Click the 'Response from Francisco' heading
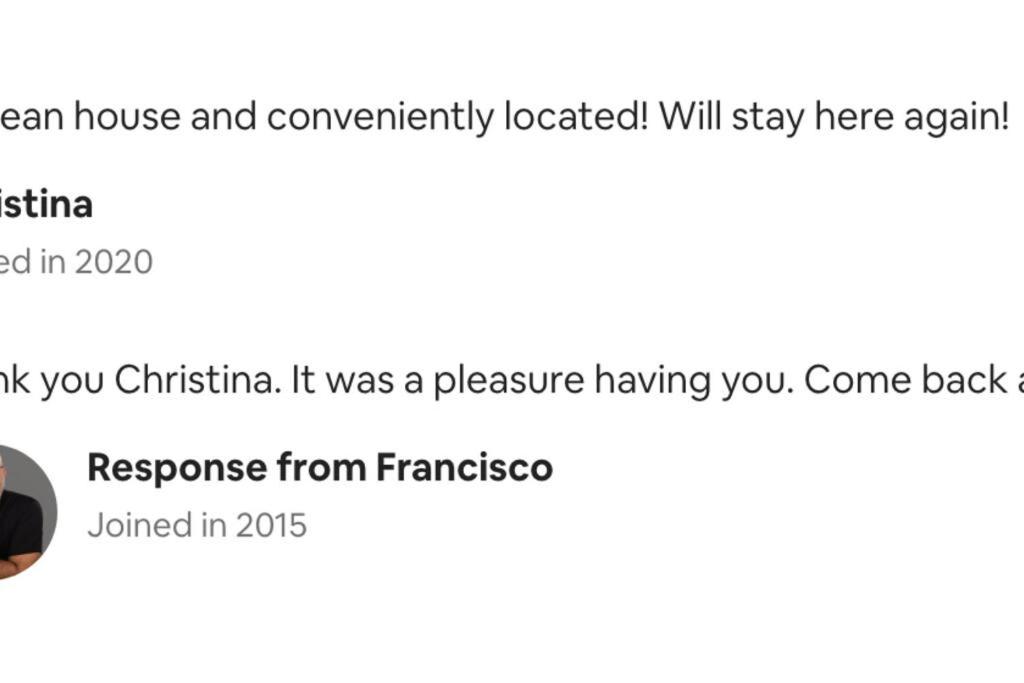This screenshot has height=683, width=1024. coord(320,468)
